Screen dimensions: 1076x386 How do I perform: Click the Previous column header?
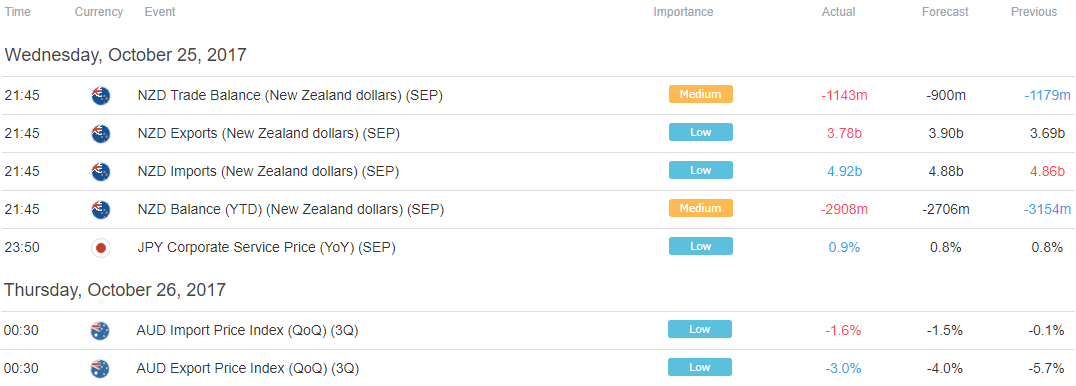coord(1033,12)
